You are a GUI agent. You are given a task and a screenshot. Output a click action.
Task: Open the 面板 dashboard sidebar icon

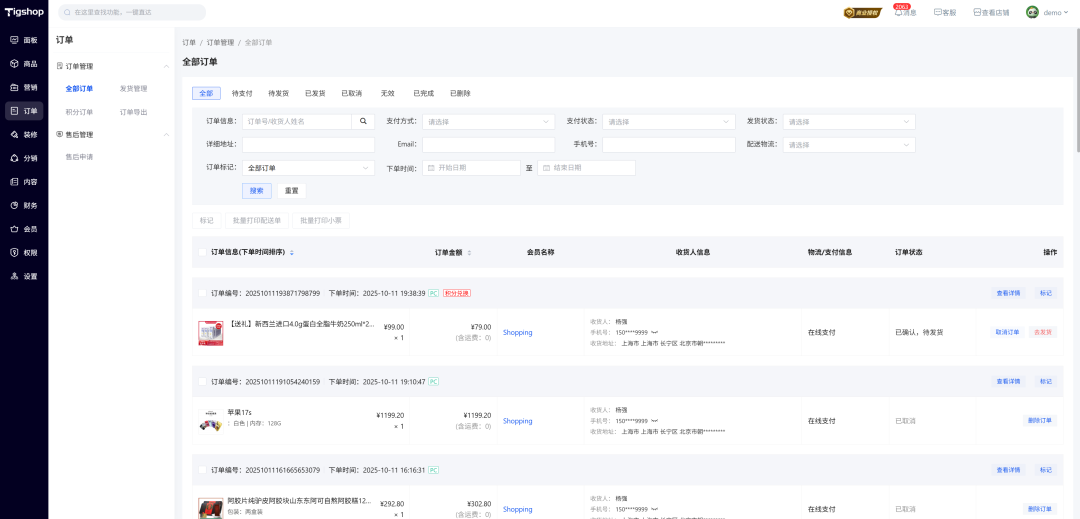(x=14, y=40)
